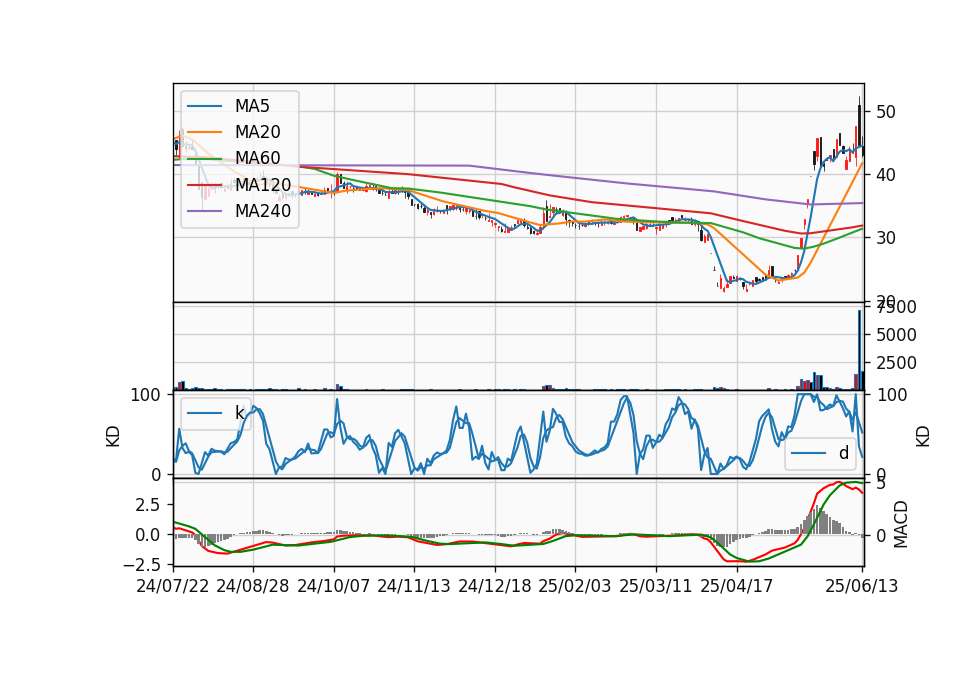
Task: Click the MACD left axis value 0.0
Action: [148, 535]
